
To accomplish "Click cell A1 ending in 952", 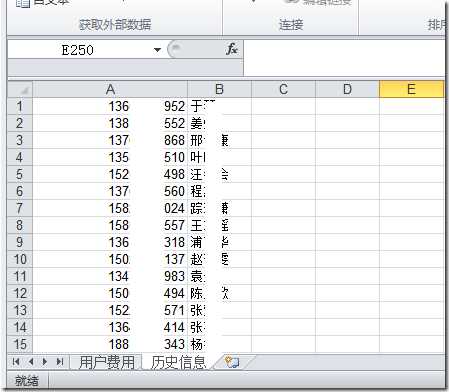I will [110, 106].
